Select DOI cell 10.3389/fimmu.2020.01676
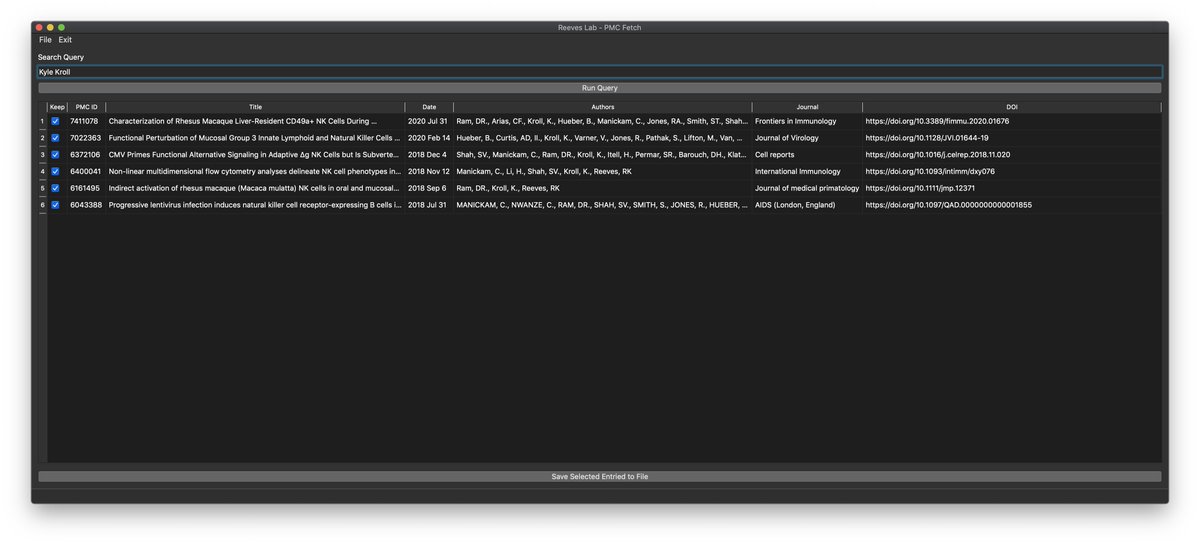This screenshot has height=545, width=1200. point(1012,121)
